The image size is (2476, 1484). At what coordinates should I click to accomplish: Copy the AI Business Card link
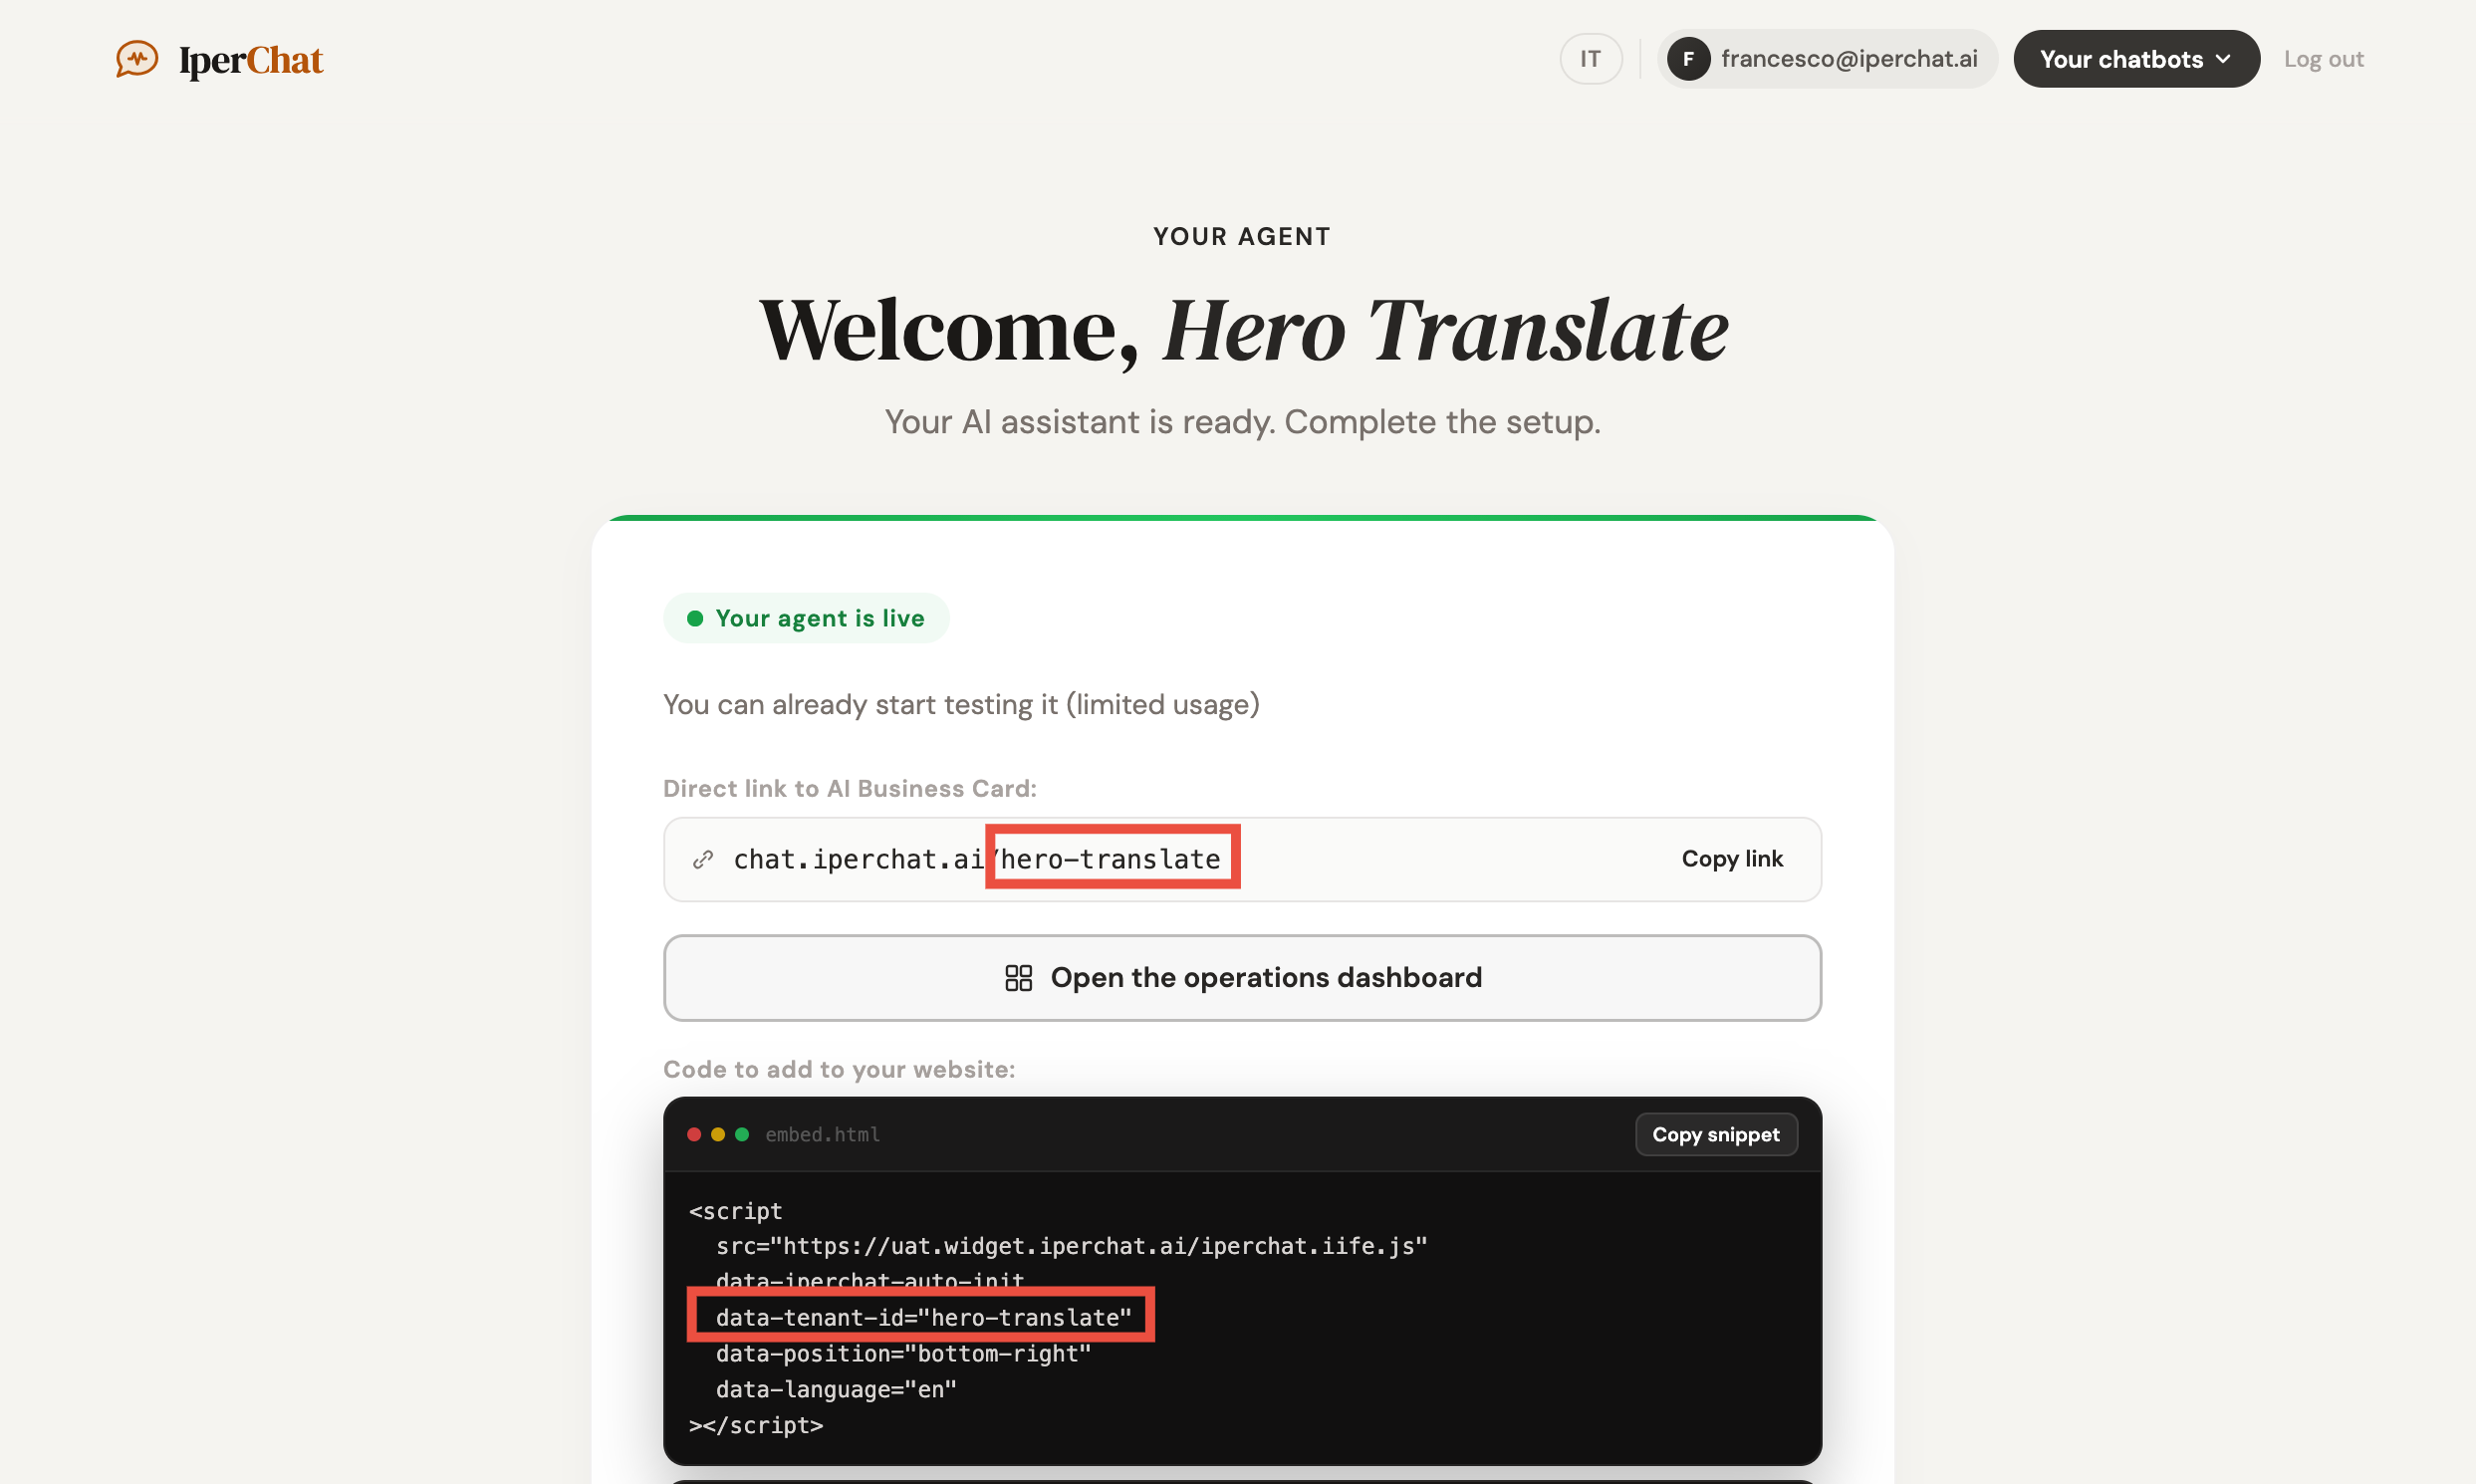tap(1732, 859)
